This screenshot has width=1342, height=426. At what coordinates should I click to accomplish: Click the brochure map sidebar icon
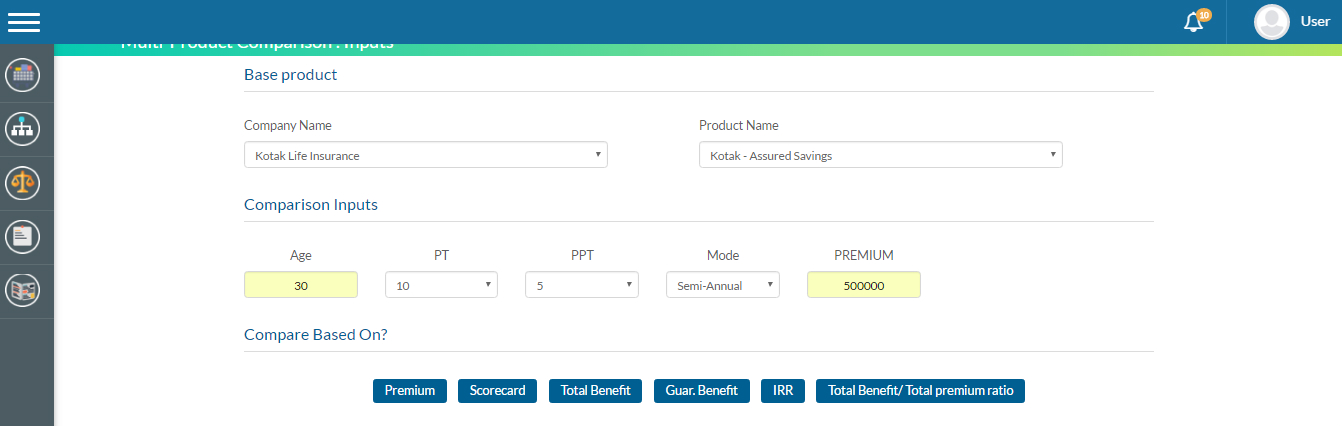coord(22,291)
